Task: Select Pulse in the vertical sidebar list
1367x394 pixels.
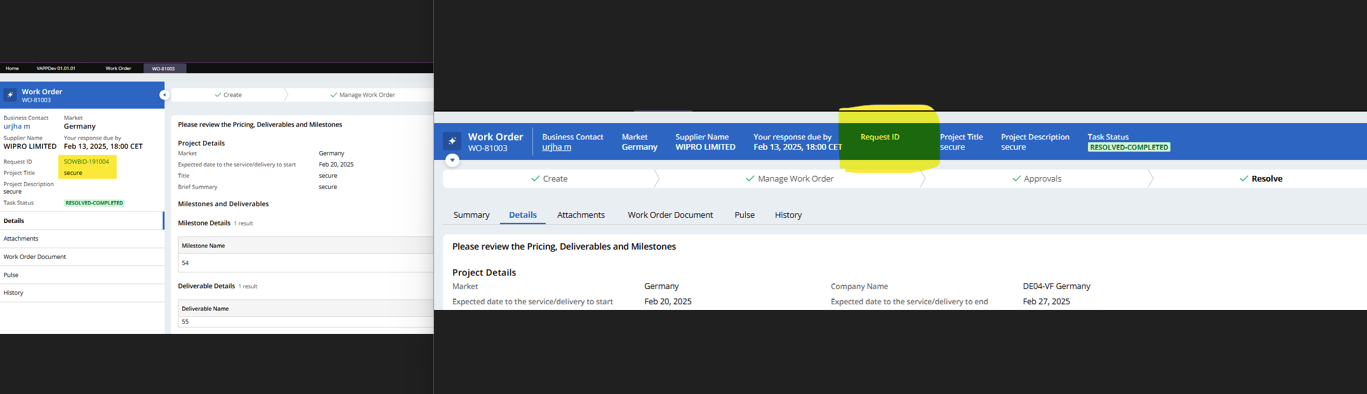Action: tap(81, 275)
